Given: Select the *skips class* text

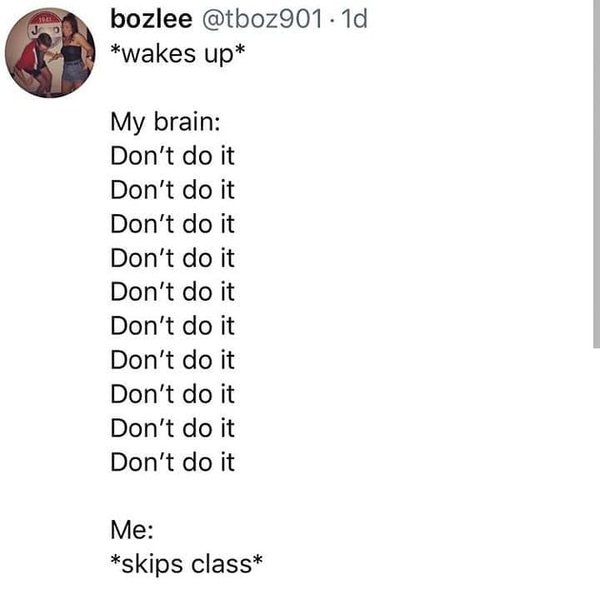Looking at the screenshot, I should pyautogui.click(x=187, y=564).
